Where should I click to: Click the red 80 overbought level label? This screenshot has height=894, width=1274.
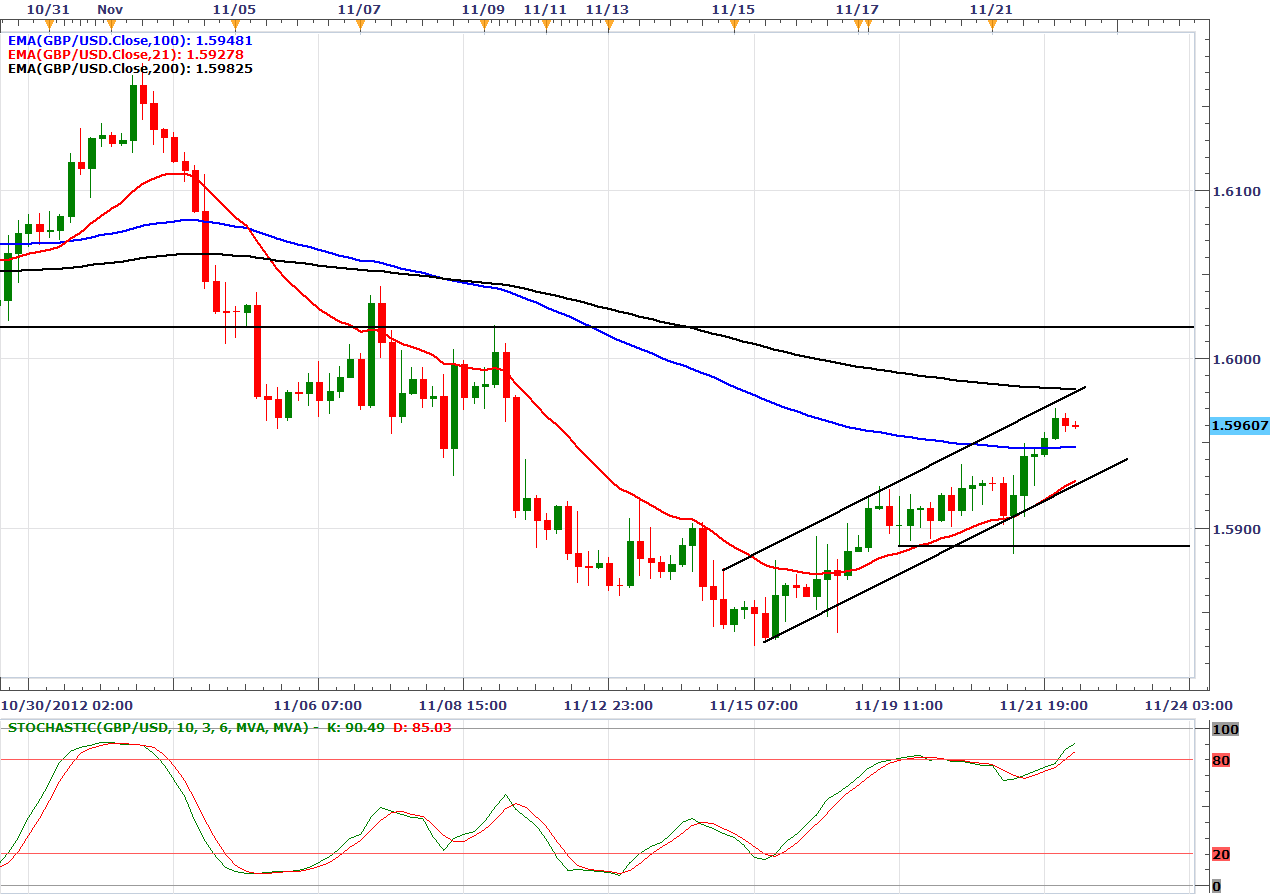coord(1220,761)
